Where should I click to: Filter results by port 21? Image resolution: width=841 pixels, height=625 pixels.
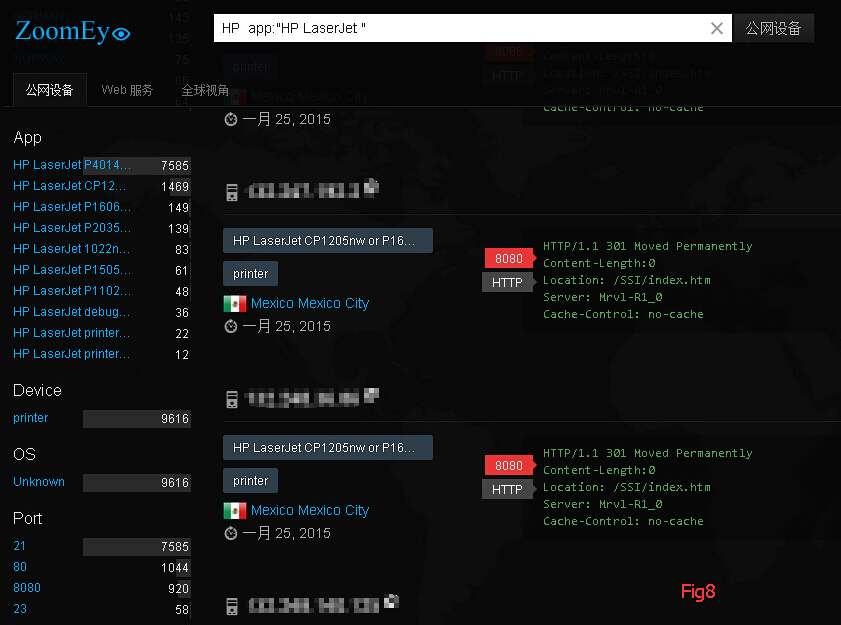[x=19, y=546]
